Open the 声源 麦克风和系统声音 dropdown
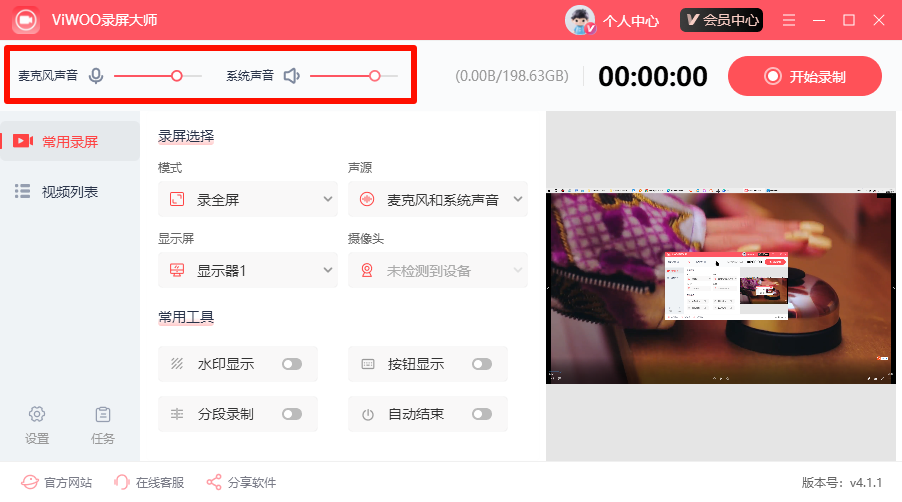The image size is (902, 502). (x=437, y=200)
